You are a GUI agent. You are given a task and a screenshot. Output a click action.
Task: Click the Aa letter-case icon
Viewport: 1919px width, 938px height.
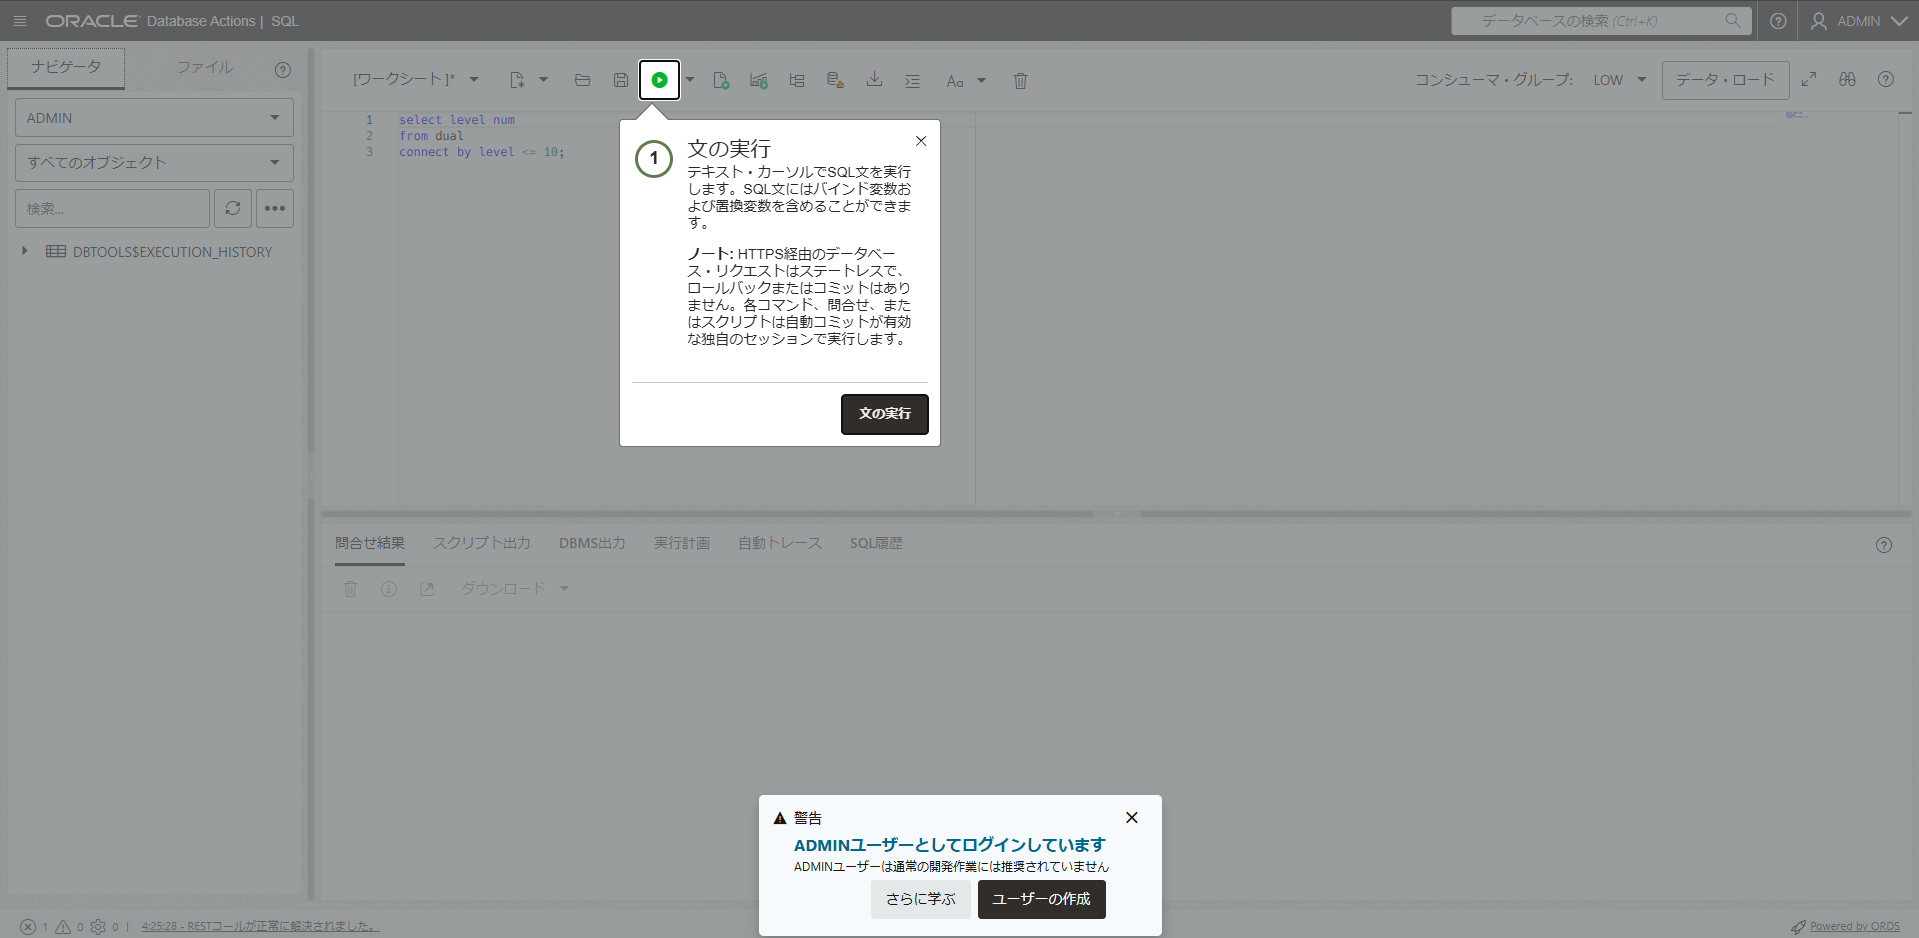click(955, 81)
